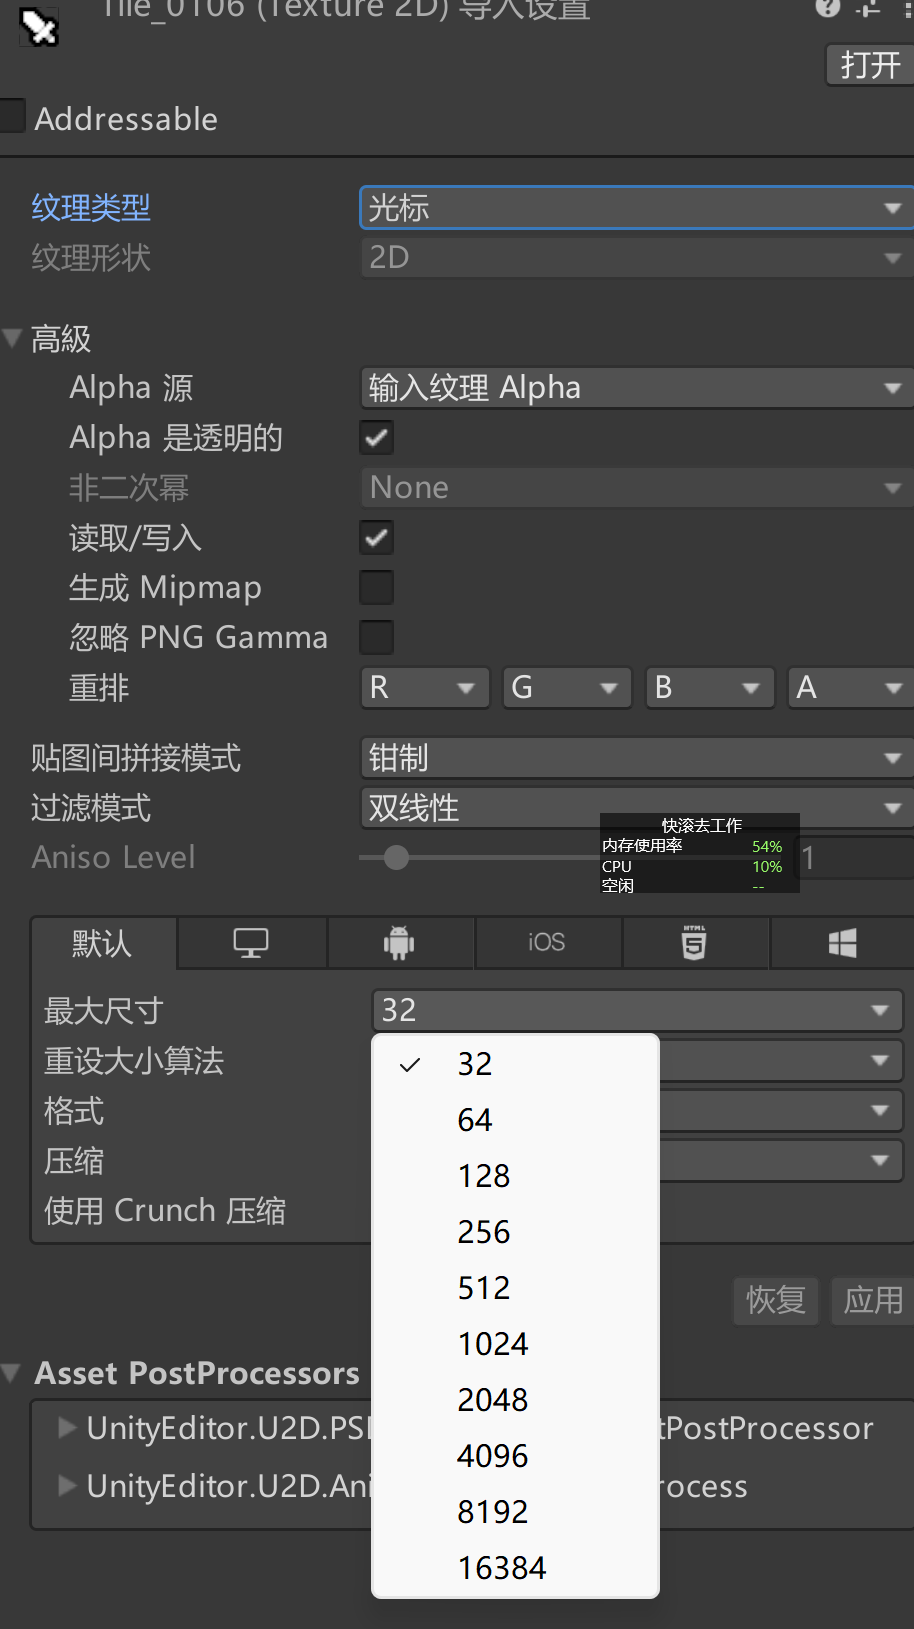914x1629 pixels.
Task: Switch to the 默认 platform tab
Action: coord(103,943)
